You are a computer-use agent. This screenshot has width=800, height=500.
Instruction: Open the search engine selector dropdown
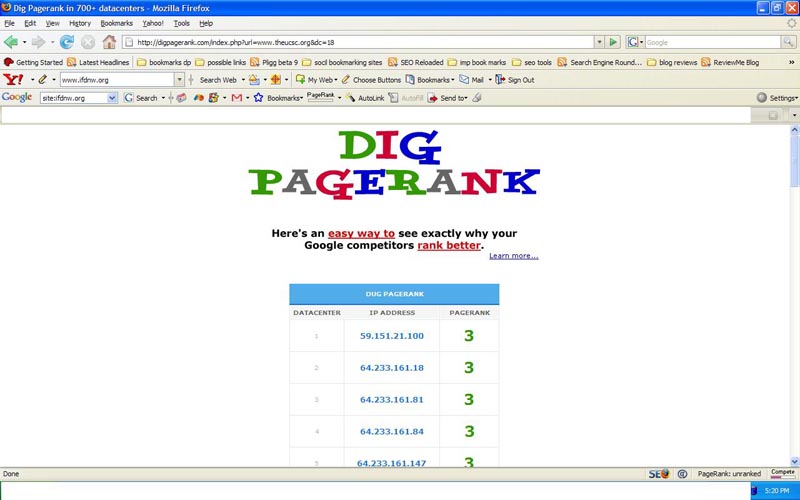(635, 42)
